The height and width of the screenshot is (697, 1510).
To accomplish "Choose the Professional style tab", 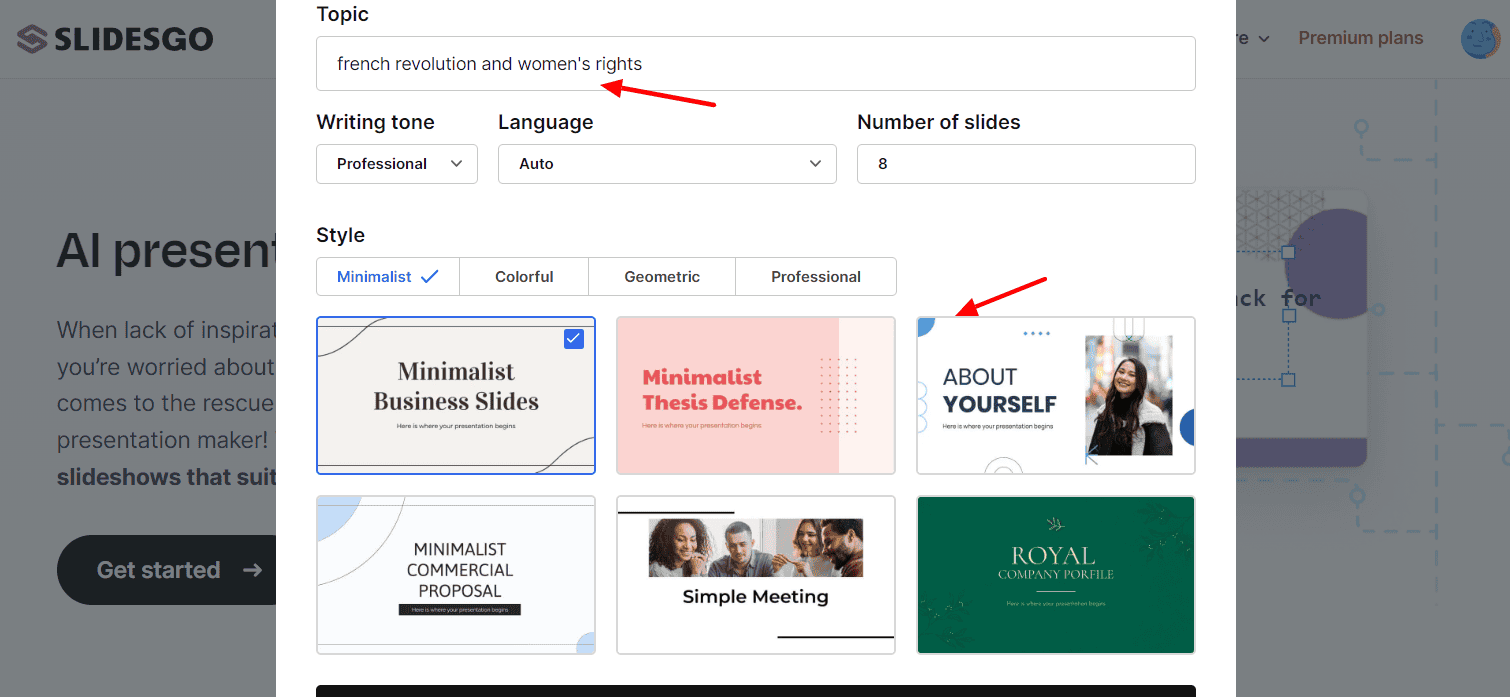I will pyautogui.click(x=815, y=277).
